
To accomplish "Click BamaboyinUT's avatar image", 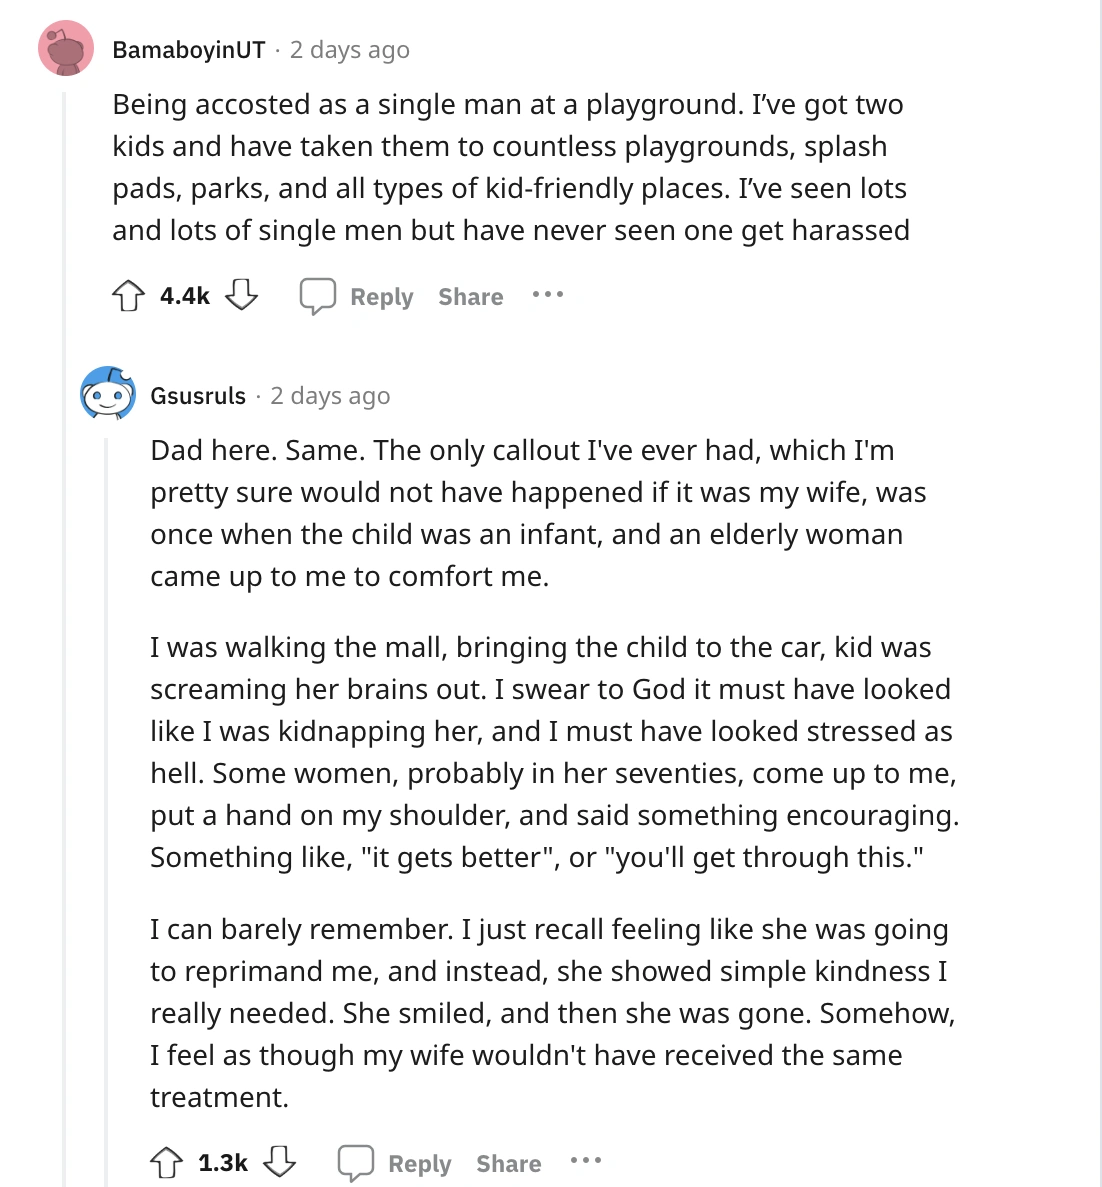I will coord(66,48).
